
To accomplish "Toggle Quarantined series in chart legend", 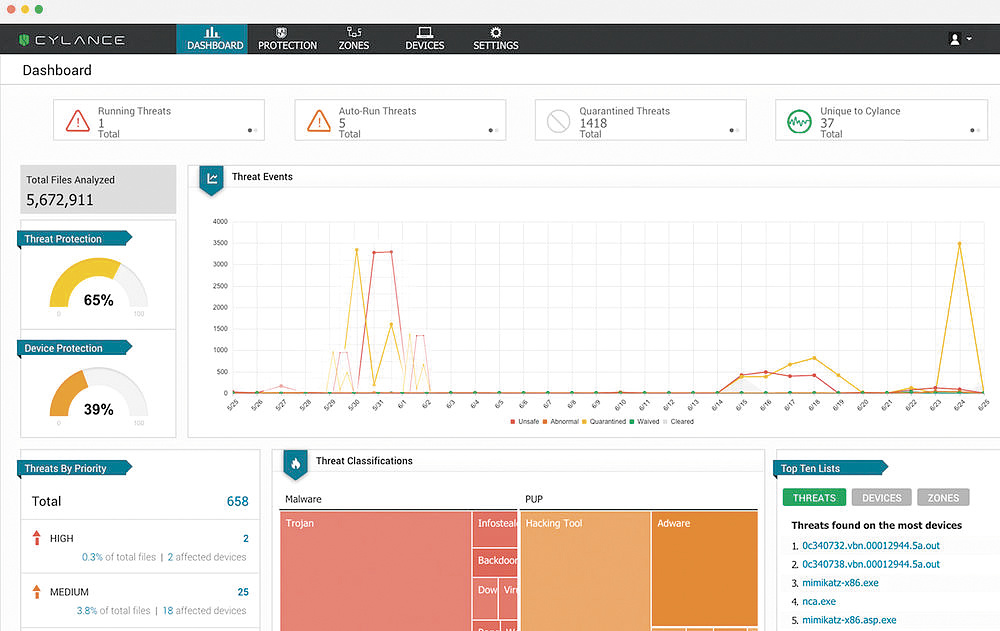I will pyautogui.click(x=603, y=422).
